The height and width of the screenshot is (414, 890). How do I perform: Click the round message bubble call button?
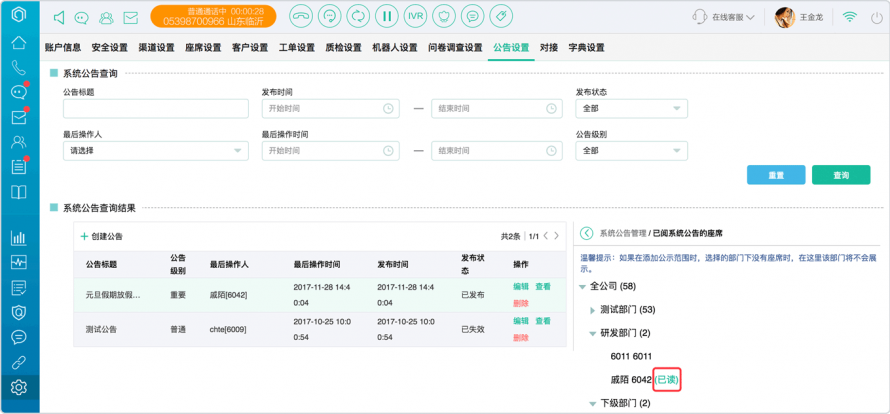(x=472, y=16)
